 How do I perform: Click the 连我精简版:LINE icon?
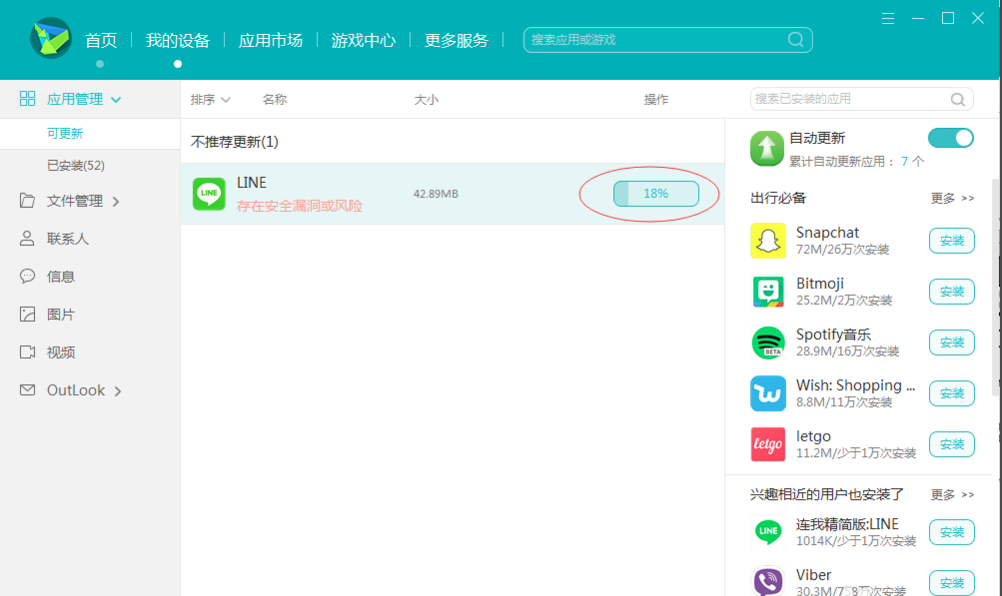pos(767,532)
